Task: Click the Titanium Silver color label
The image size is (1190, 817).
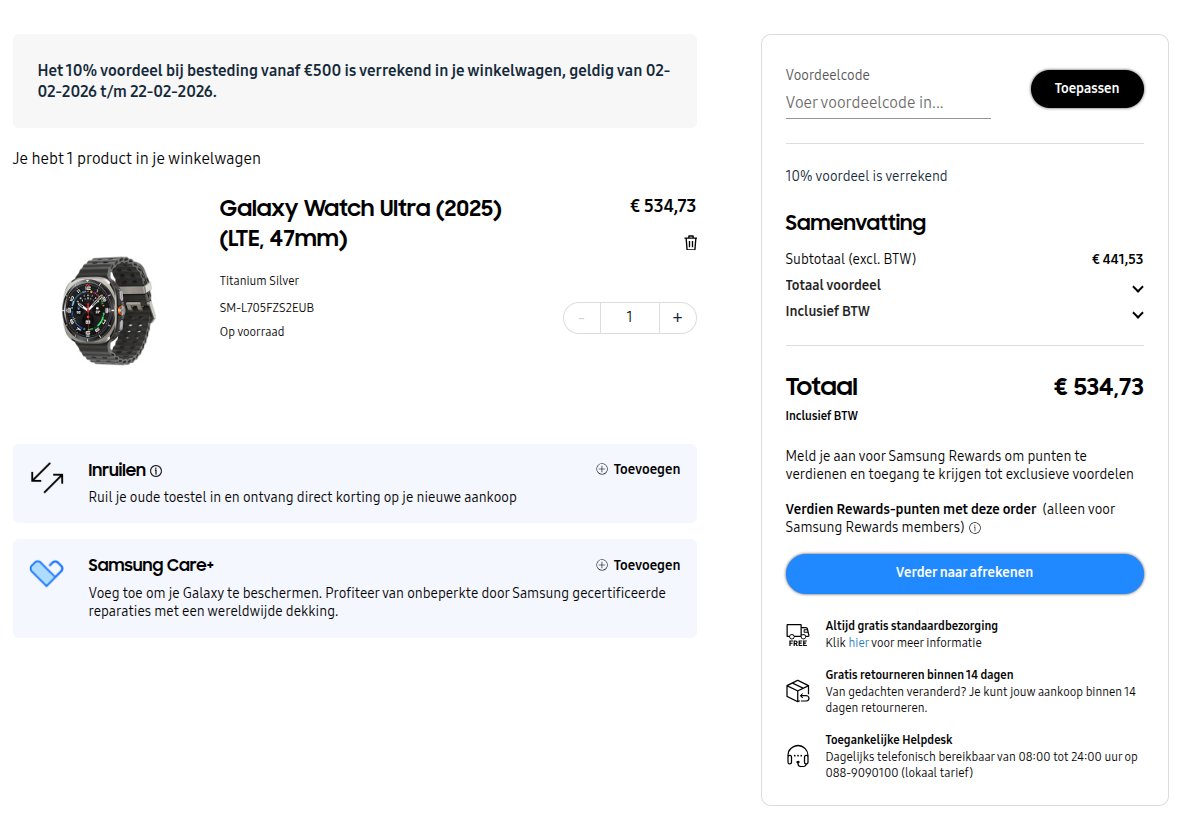Action: coord(259,281)
